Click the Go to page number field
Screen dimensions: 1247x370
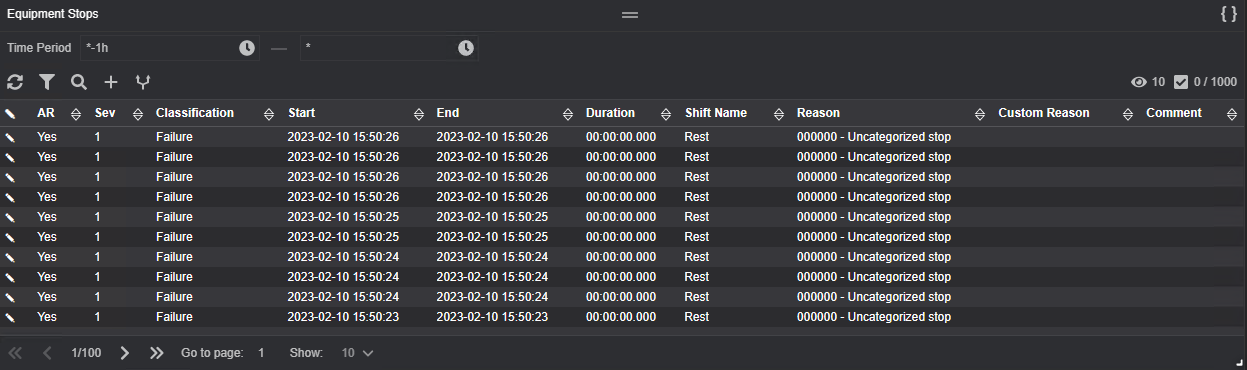261,353
